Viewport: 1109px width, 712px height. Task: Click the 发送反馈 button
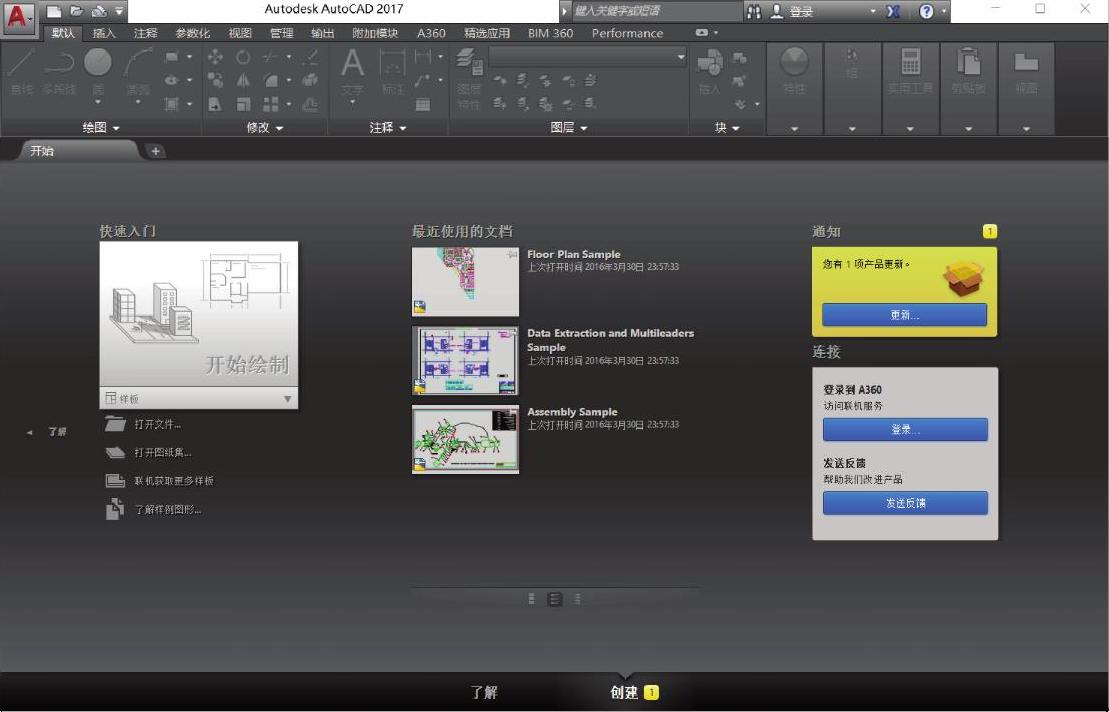905,503
